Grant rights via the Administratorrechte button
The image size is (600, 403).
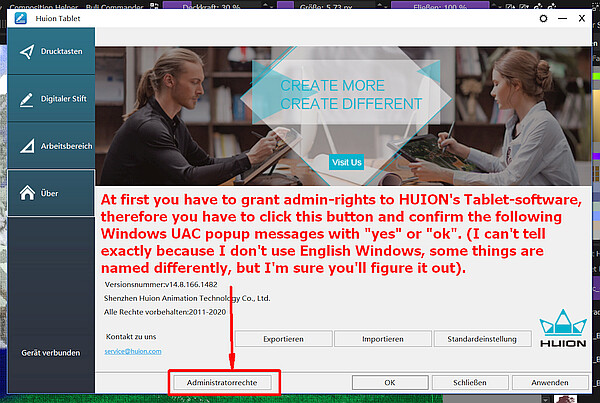222,382
